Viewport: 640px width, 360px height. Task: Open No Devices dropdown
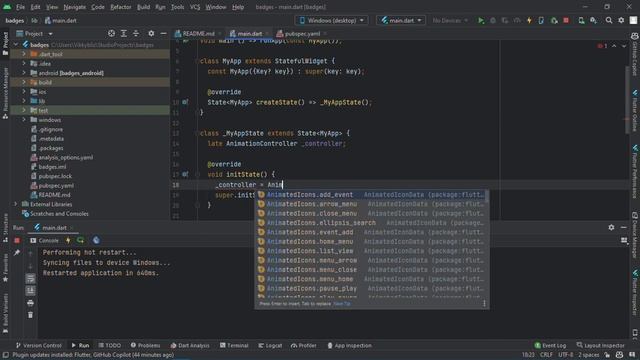click(450, 20)
